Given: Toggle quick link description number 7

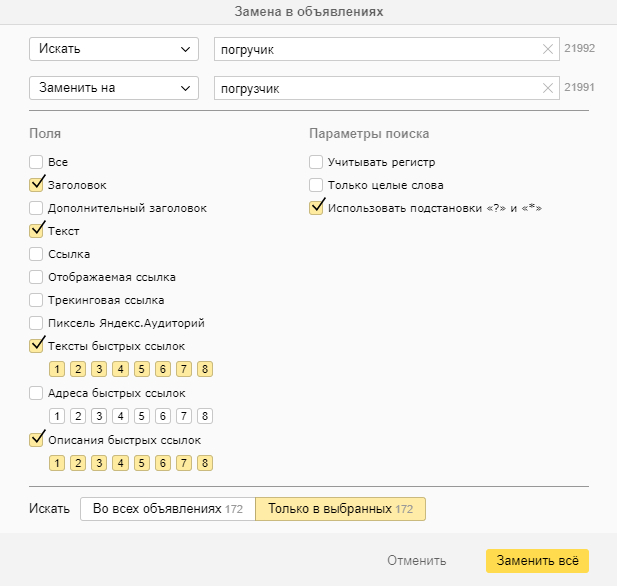Looking at the screenshot, I should coord(183,463).
